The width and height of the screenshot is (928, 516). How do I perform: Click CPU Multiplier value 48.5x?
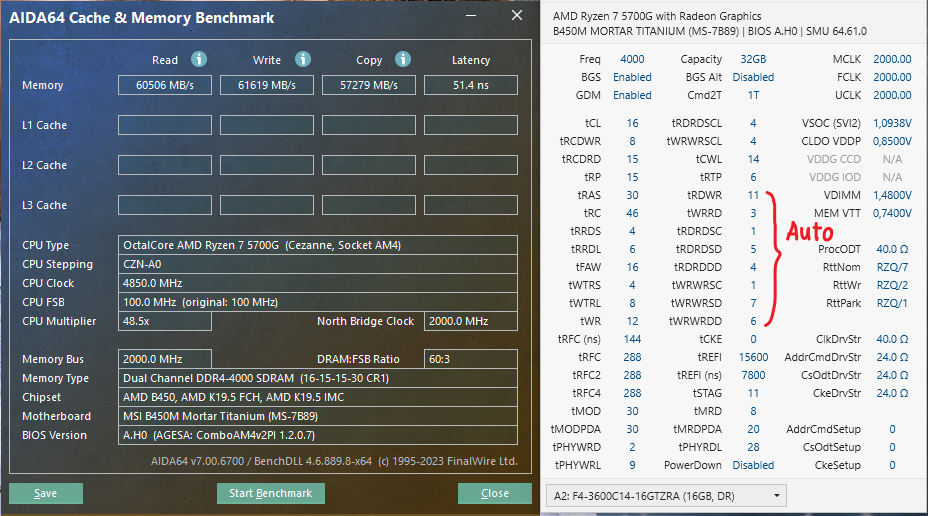pos(165,321)
